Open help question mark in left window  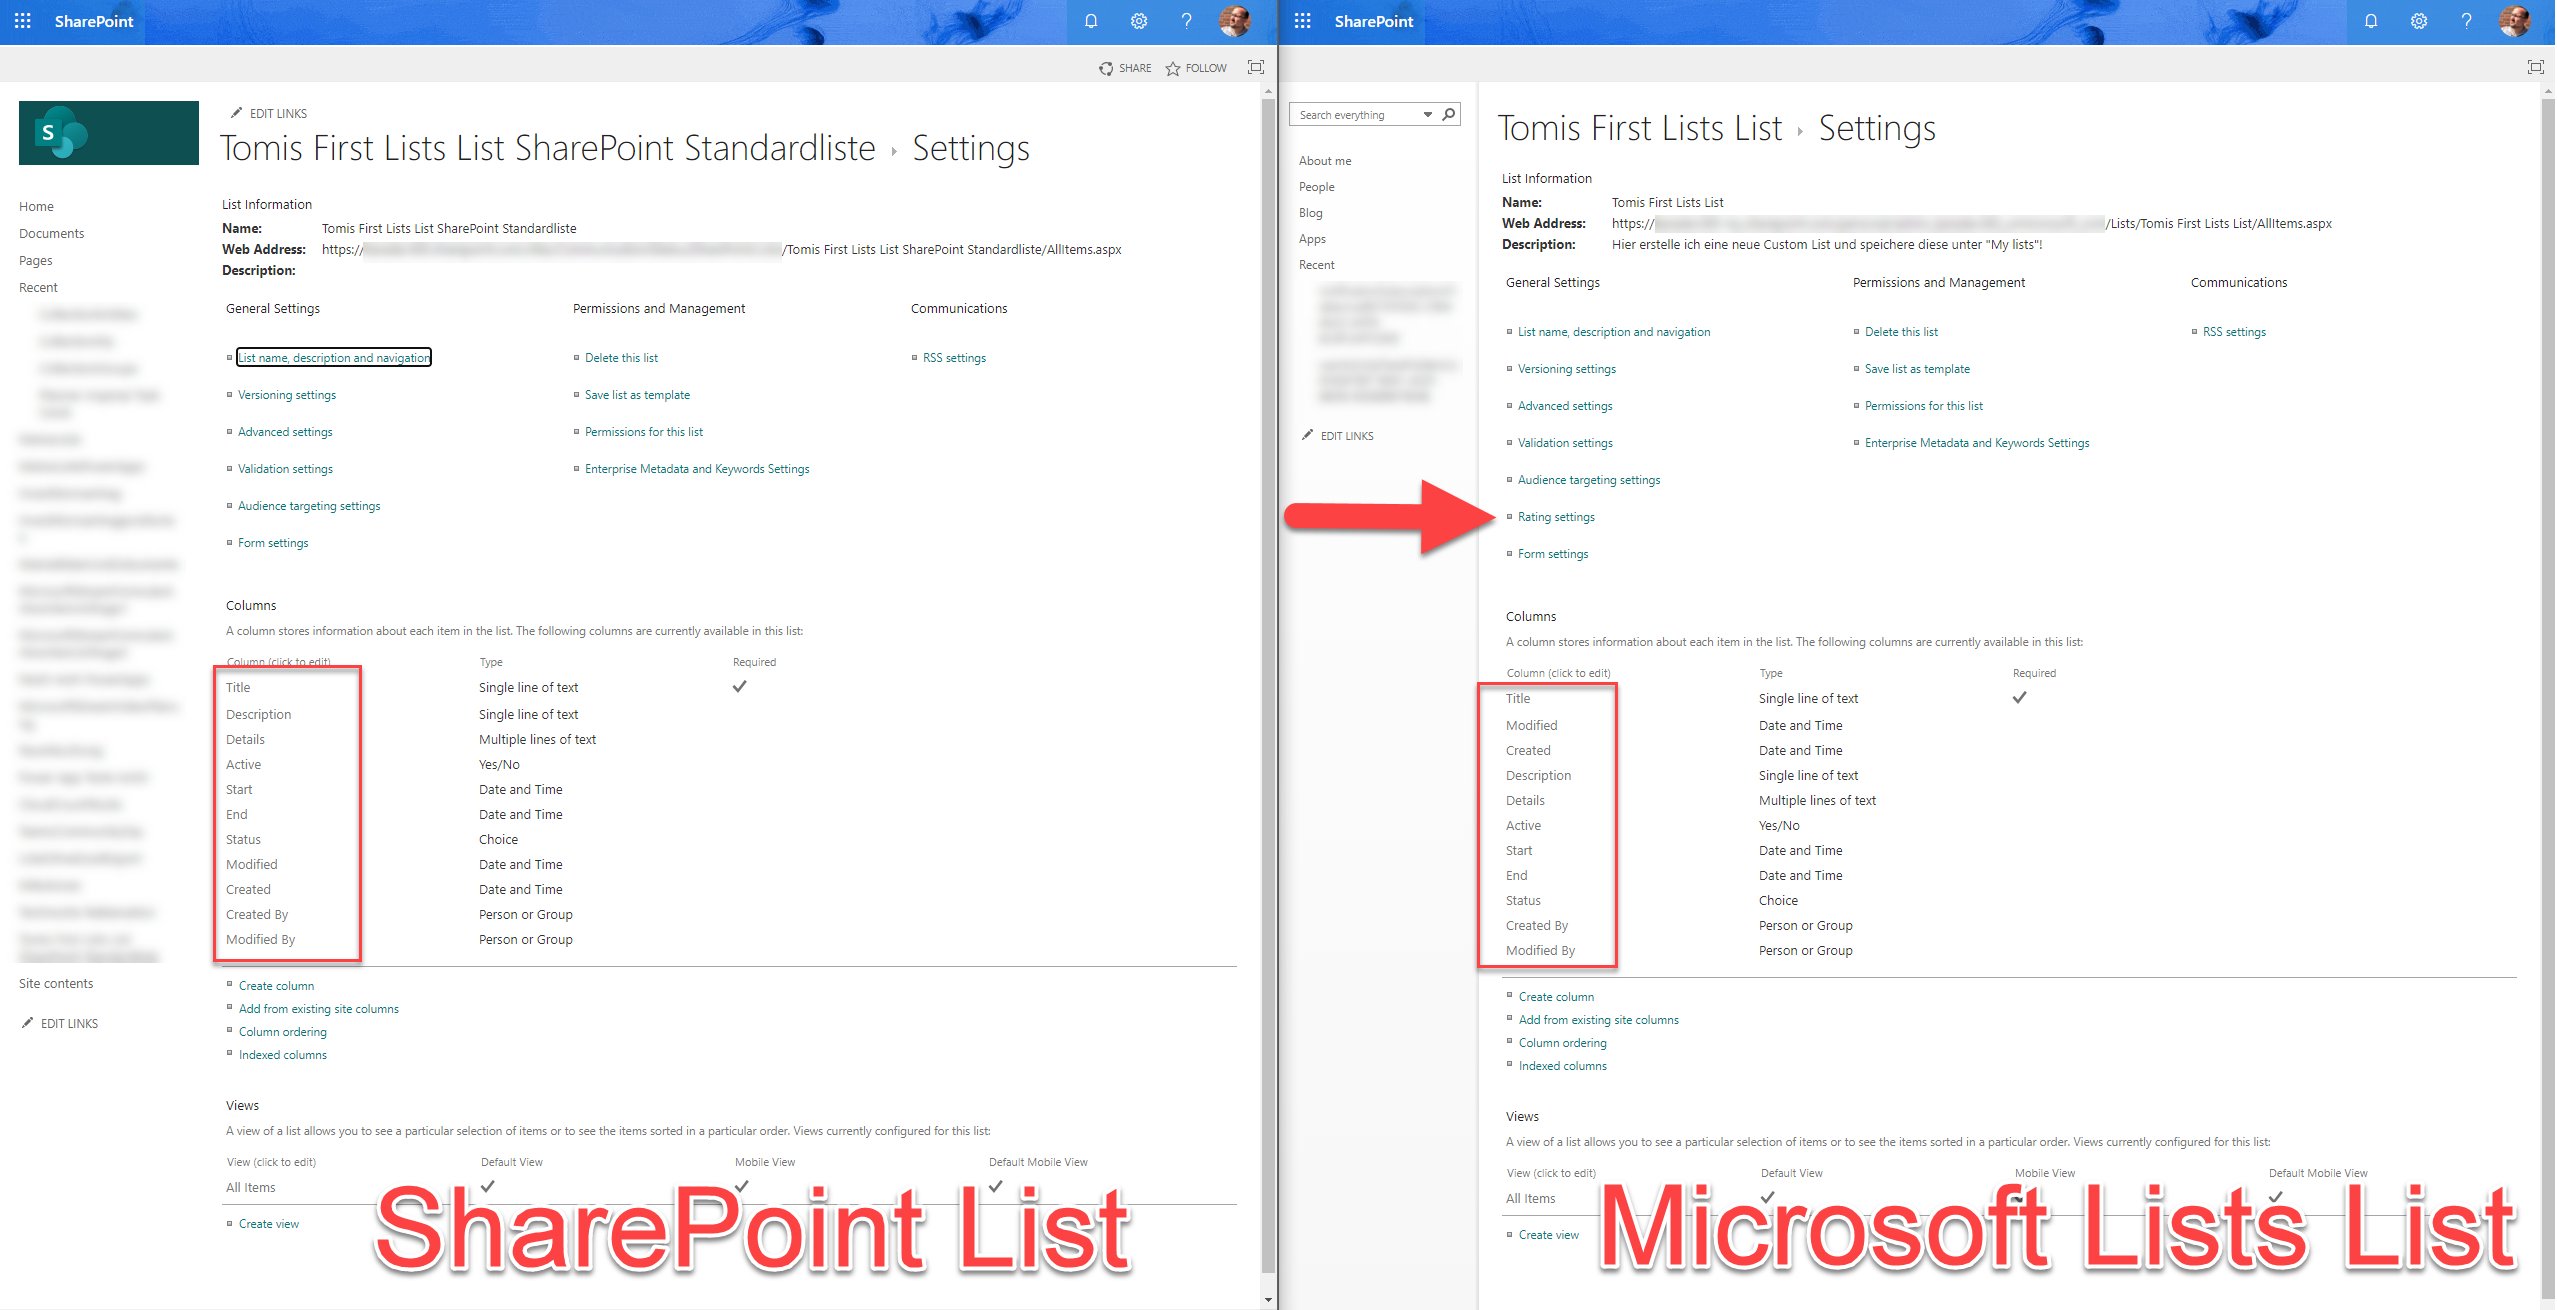tap(1186, 21)
